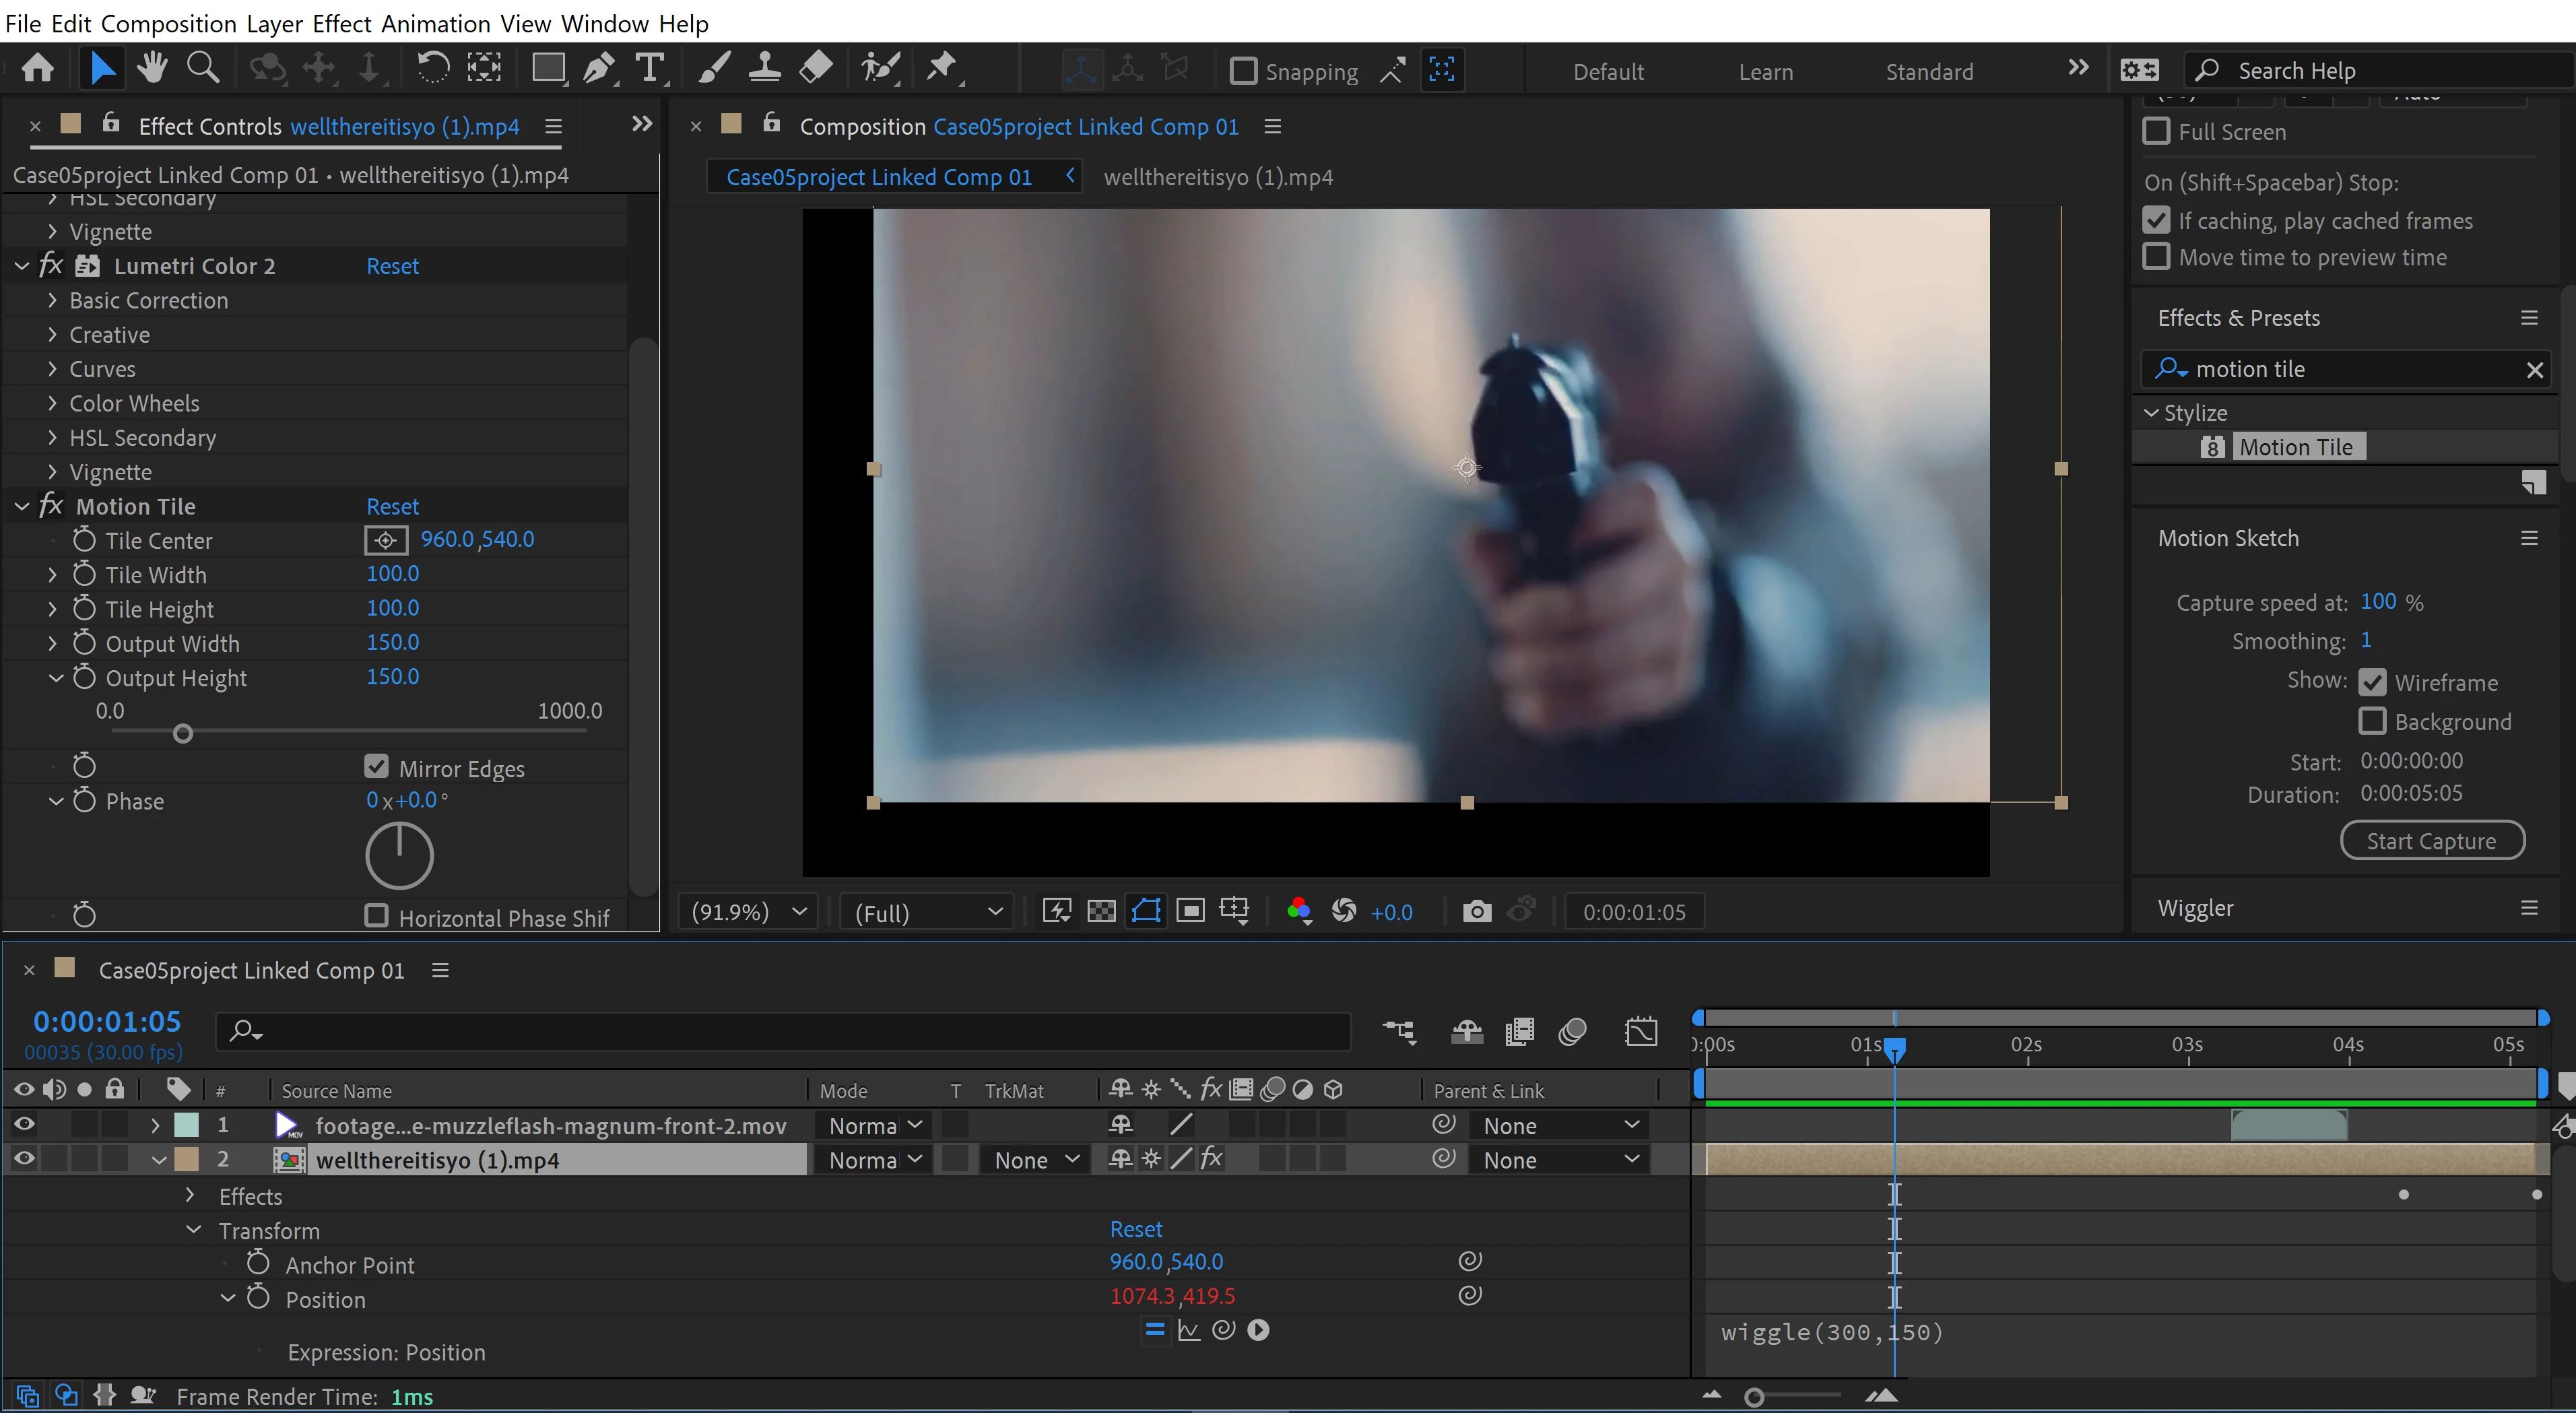Expand Basic Correction in Lumetri Color 2
Screen dimensions: 2576x1413
tap(52, 301)
